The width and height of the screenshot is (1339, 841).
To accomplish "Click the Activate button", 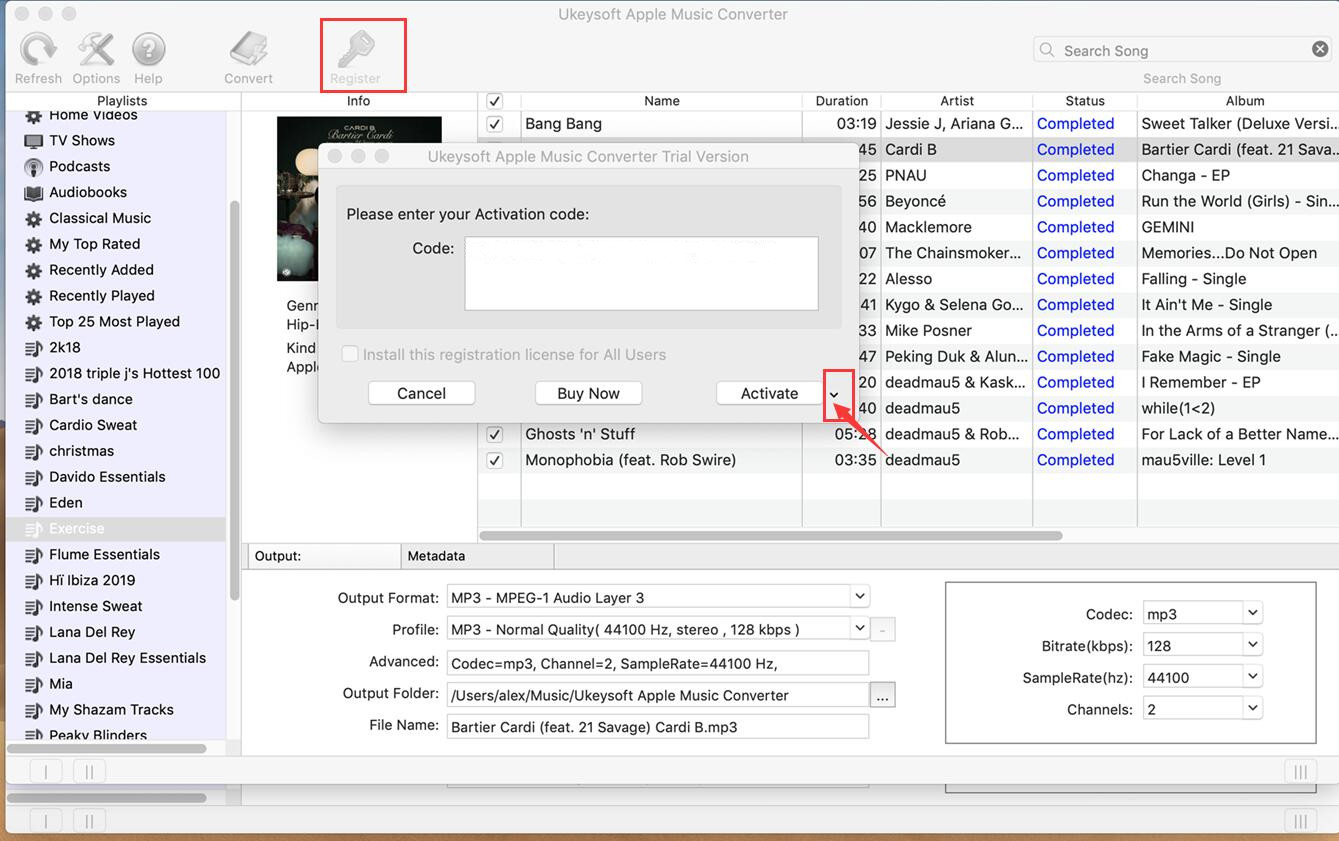I will [769, 393].
